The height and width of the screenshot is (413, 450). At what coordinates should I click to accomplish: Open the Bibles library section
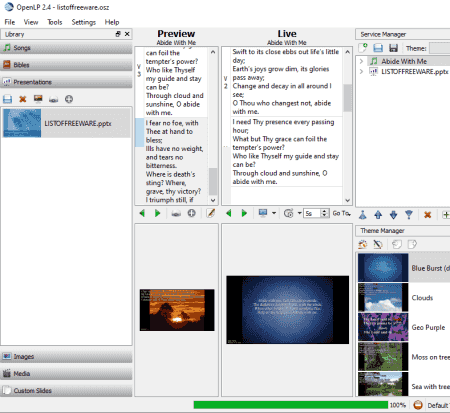pos(66,65)
